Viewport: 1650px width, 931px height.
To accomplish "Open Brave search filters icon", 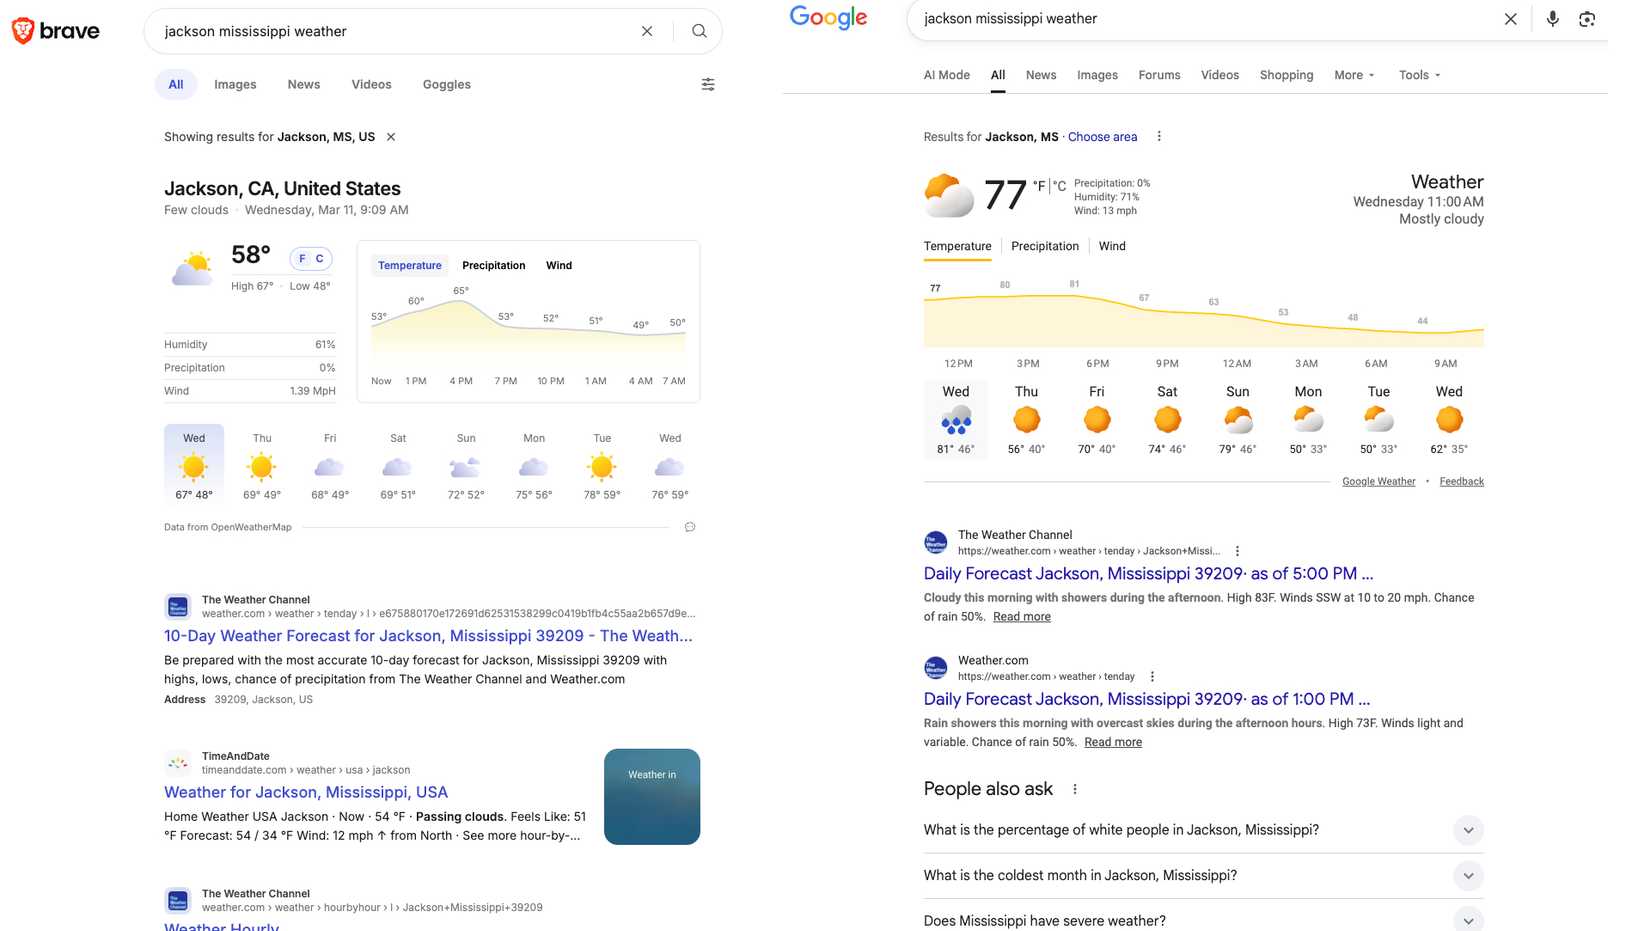I will pyautogui.click(x=708, y=84).
